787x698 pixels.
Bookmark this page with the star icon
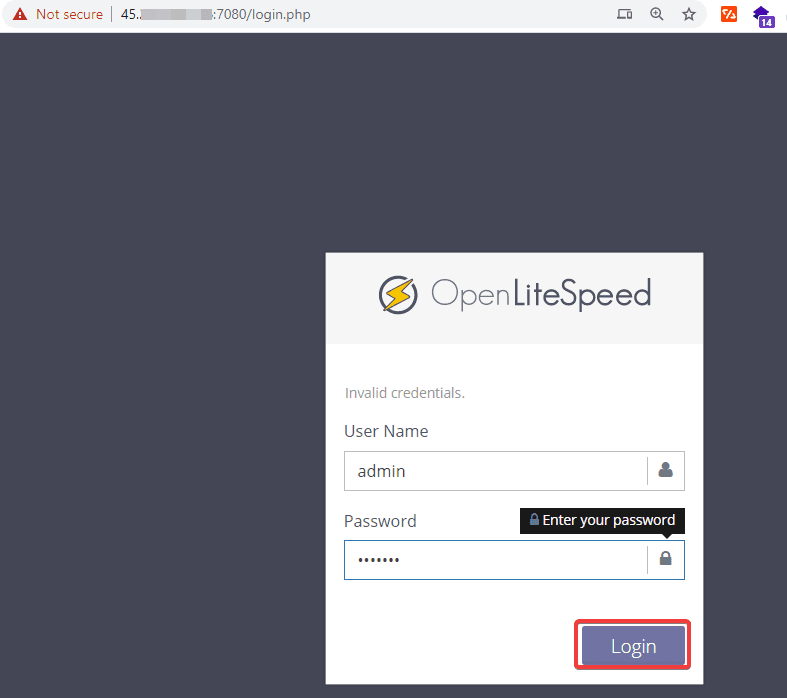[x=689, y=14]
